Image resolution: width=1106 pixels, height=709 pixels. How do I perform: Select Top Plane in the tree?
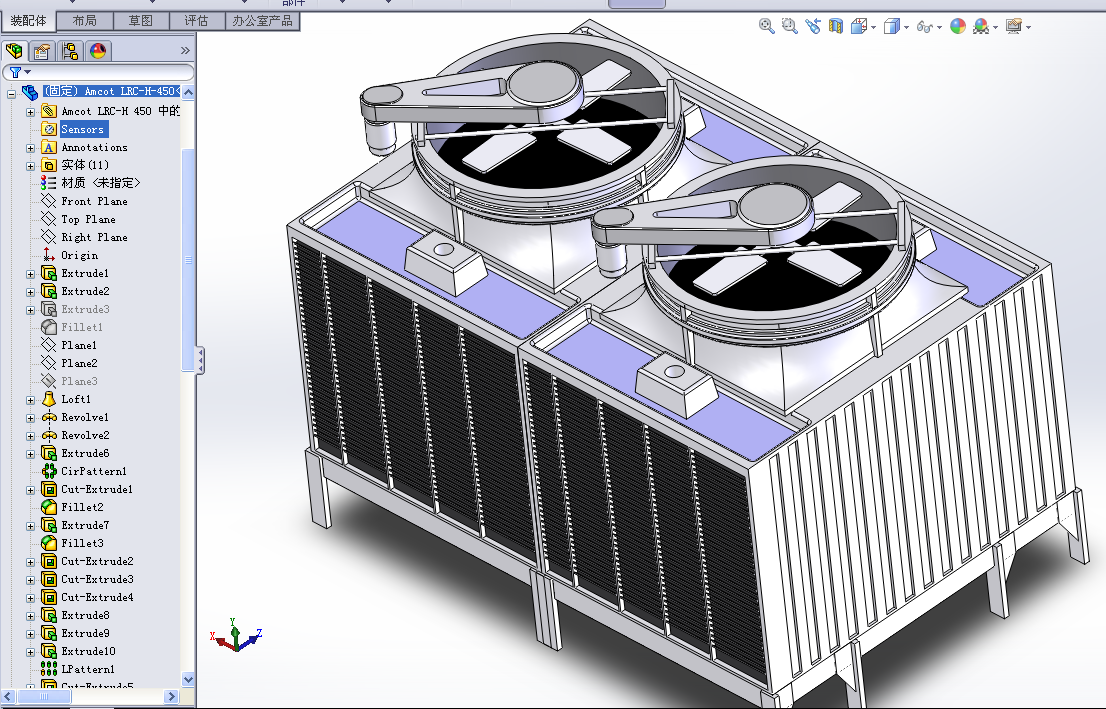click(x=88, y=219)
